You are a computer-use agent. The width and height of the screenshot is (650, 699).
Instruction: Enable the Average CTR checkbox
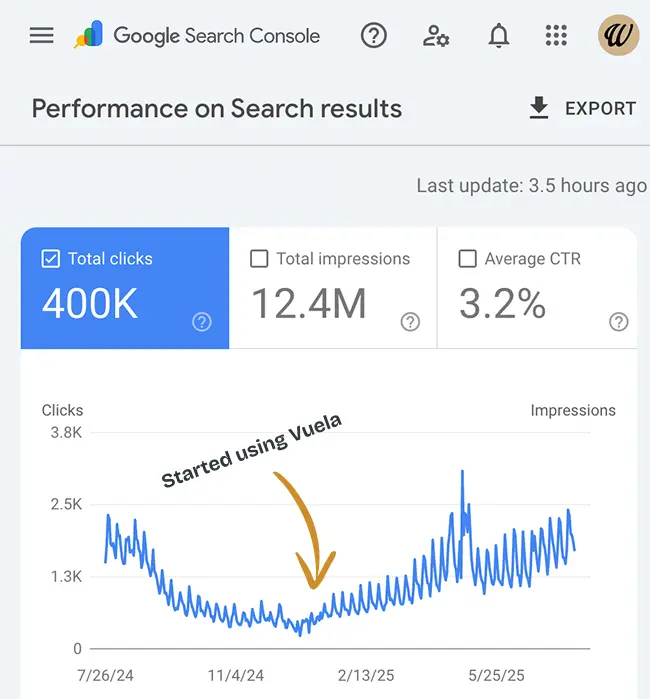coord(467,259)
